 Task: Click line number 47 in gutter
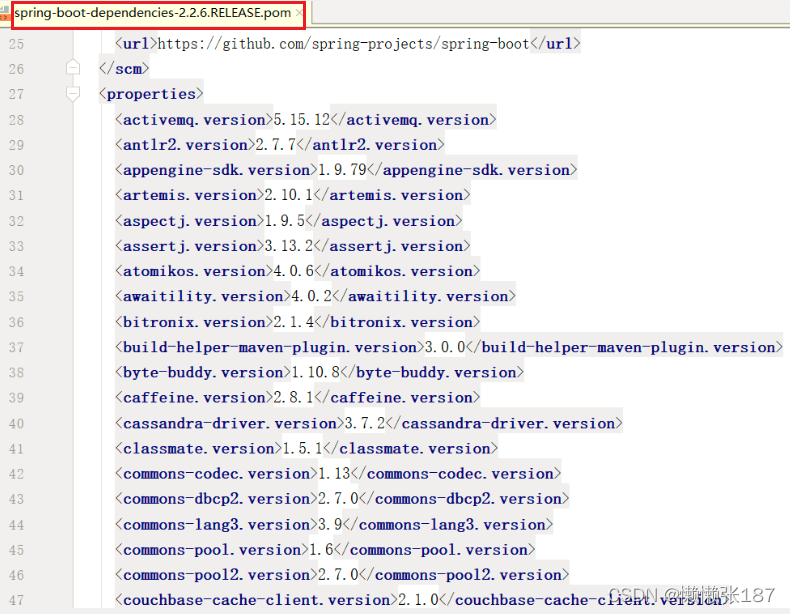coord(16,600)
